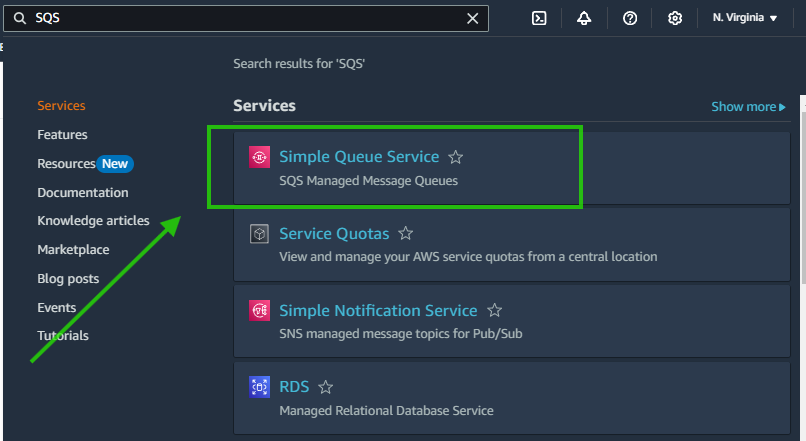Select the Documentation category
The width and height of the screenshot is (806, 441).
(x=83, y=192)
